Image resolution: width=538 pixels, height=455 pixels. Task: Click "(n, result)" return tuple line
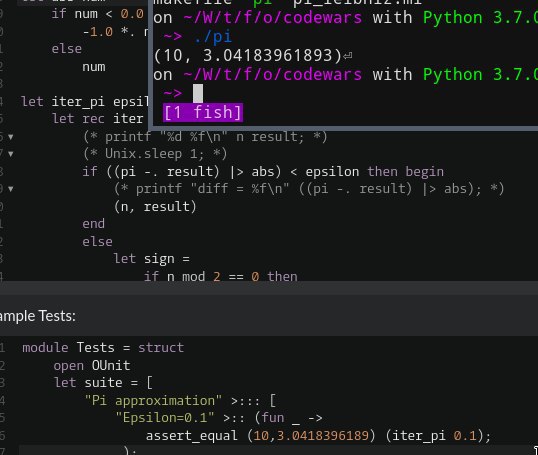[x=155, y=207]
